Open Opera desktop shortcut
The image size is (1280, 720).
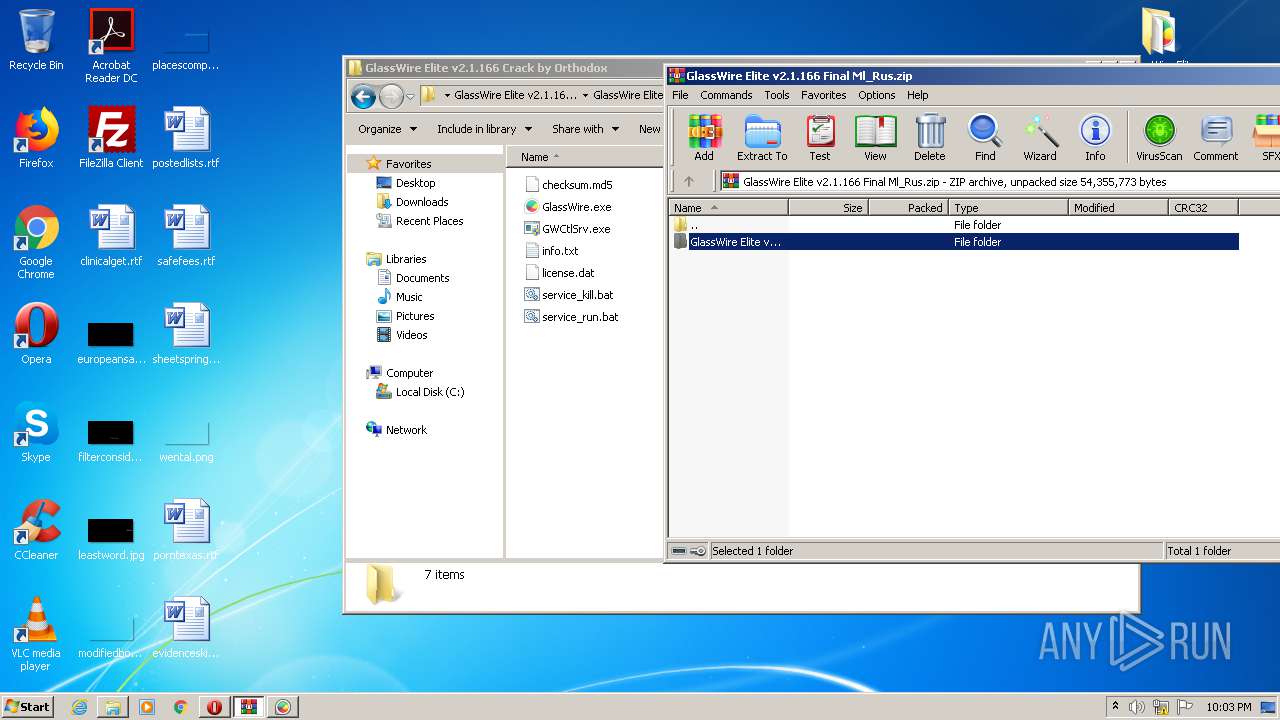pos(36,335)
